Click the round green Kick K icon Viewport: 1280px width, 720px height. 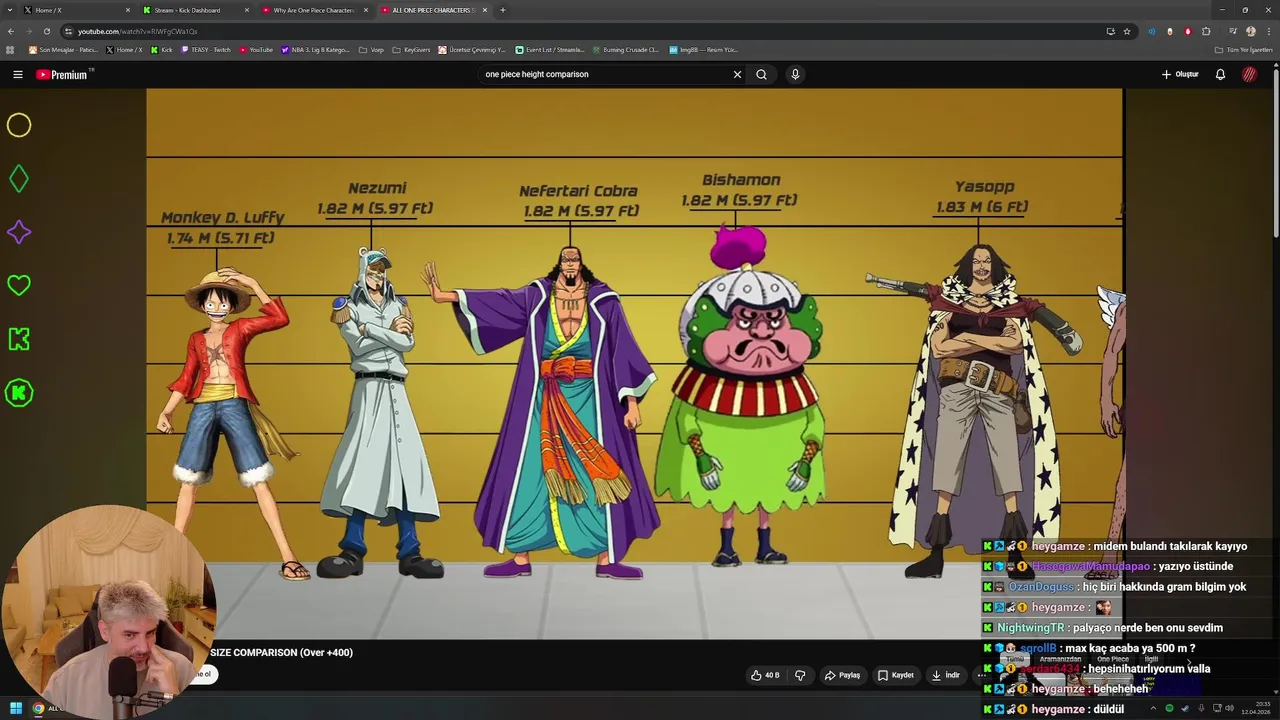(x=19, y=393)
